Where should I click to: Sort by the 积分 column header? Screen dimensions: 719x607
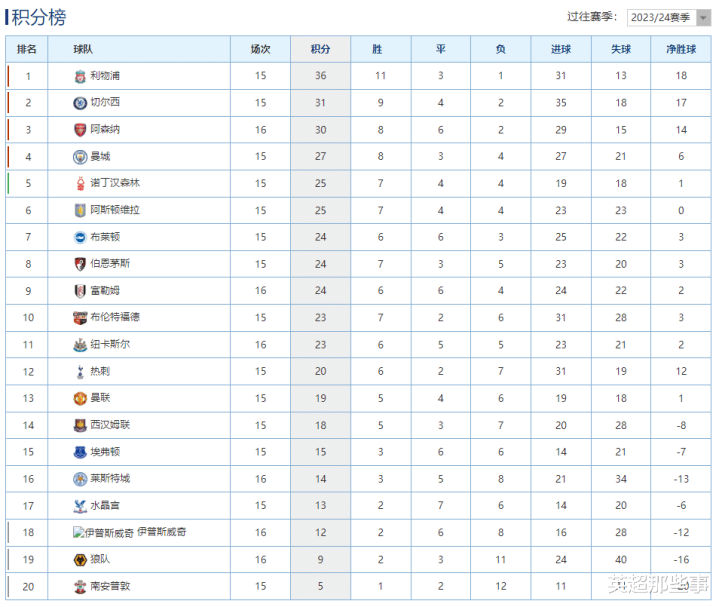321,49
